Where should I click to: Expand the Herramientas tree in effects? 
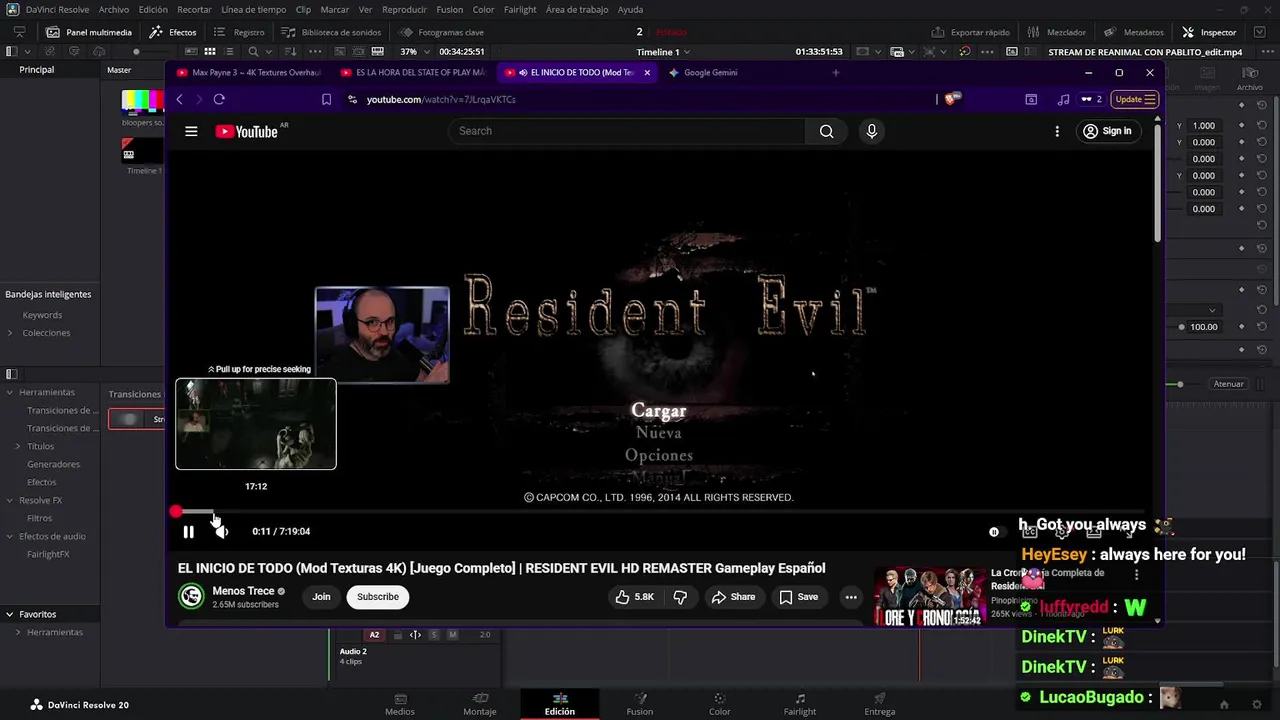(x=10, y=392)
